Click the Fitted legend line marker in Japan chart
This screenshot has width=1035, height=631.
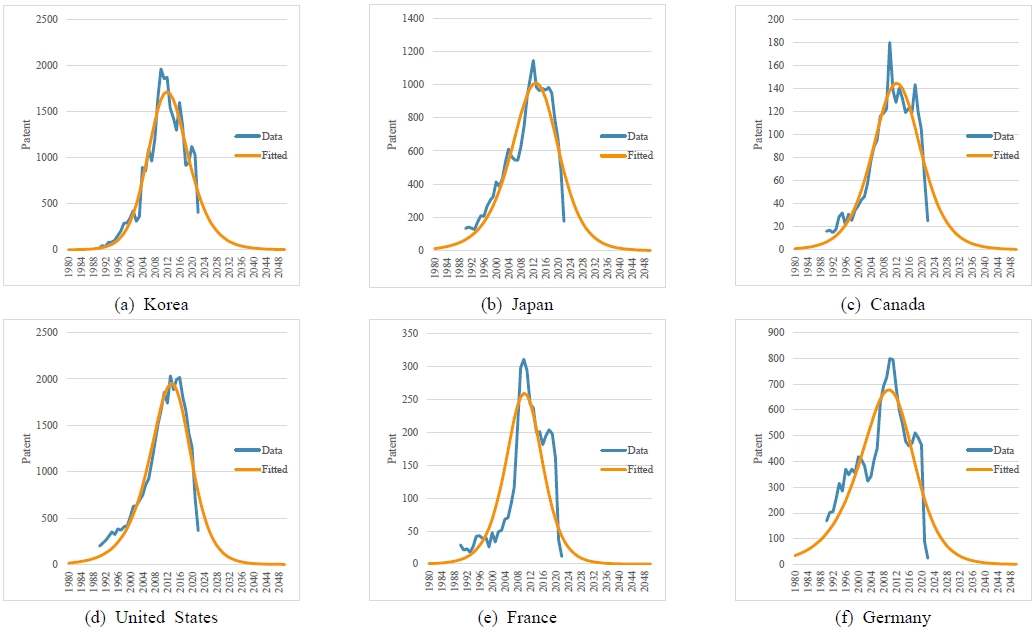pyautogui.click(x=612, y=156)
